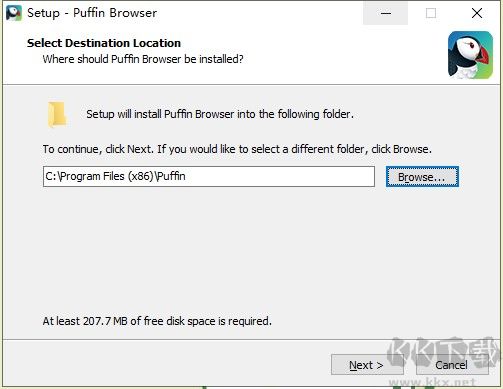This screenshot has width=503, height=389.
Task: Cancel the installation
Action: point(452,365)
